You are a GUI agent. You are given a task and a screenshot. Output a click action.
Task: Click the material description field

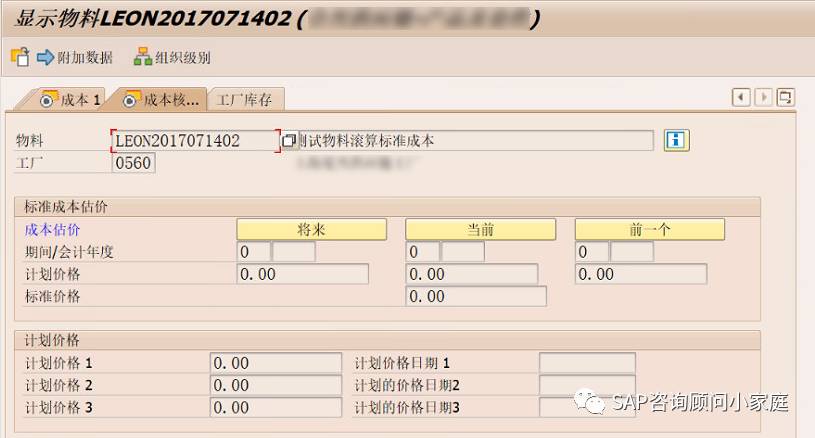click(476, 141)
